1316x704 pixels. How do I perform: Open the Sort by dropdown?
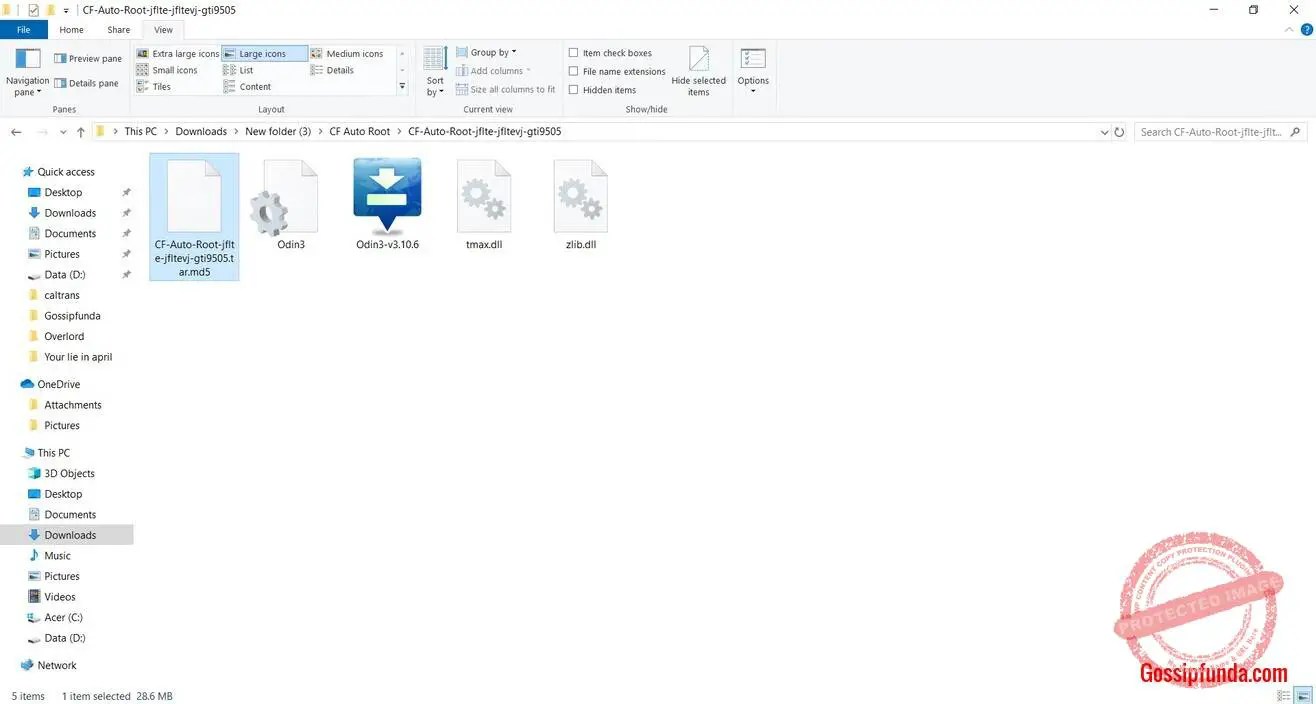(435, 71)
